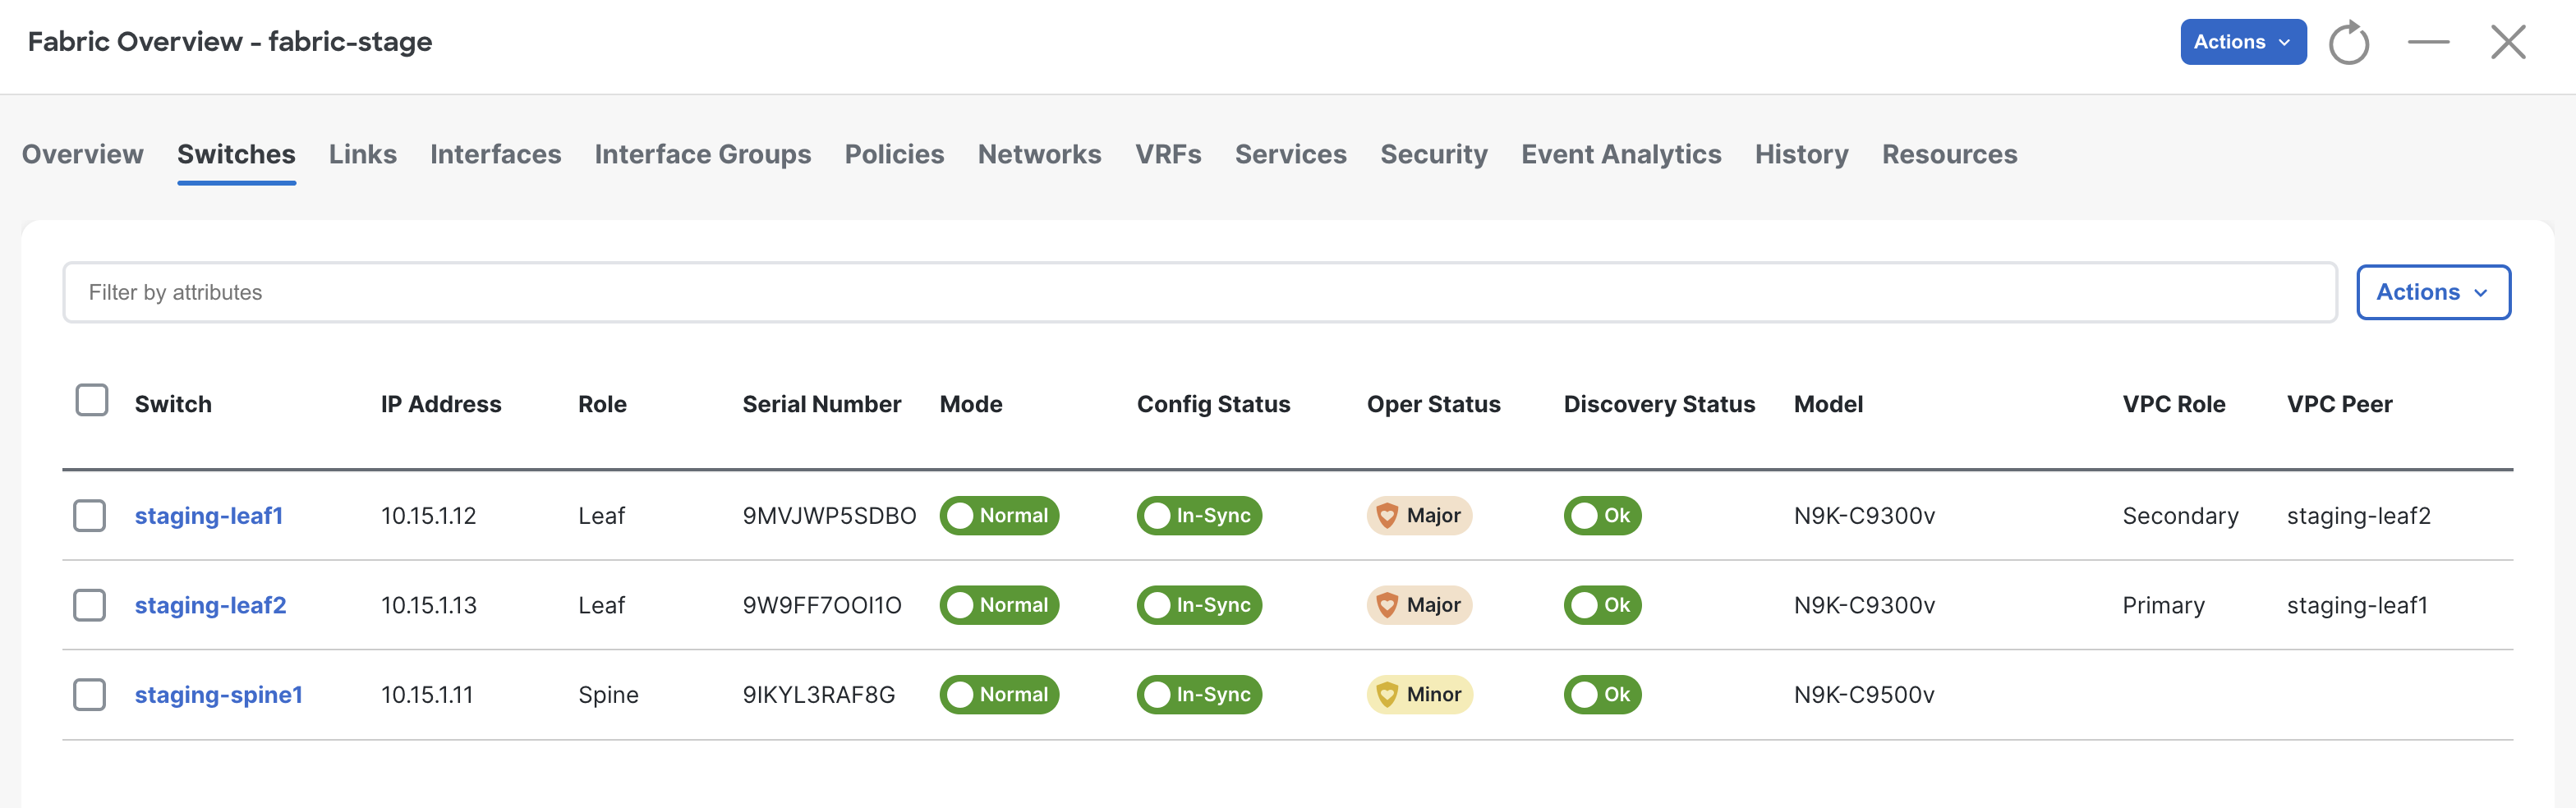This screenshot has height=808, width=2576.
Task: Click the Serial Number column header
Action: pos(821,404)
